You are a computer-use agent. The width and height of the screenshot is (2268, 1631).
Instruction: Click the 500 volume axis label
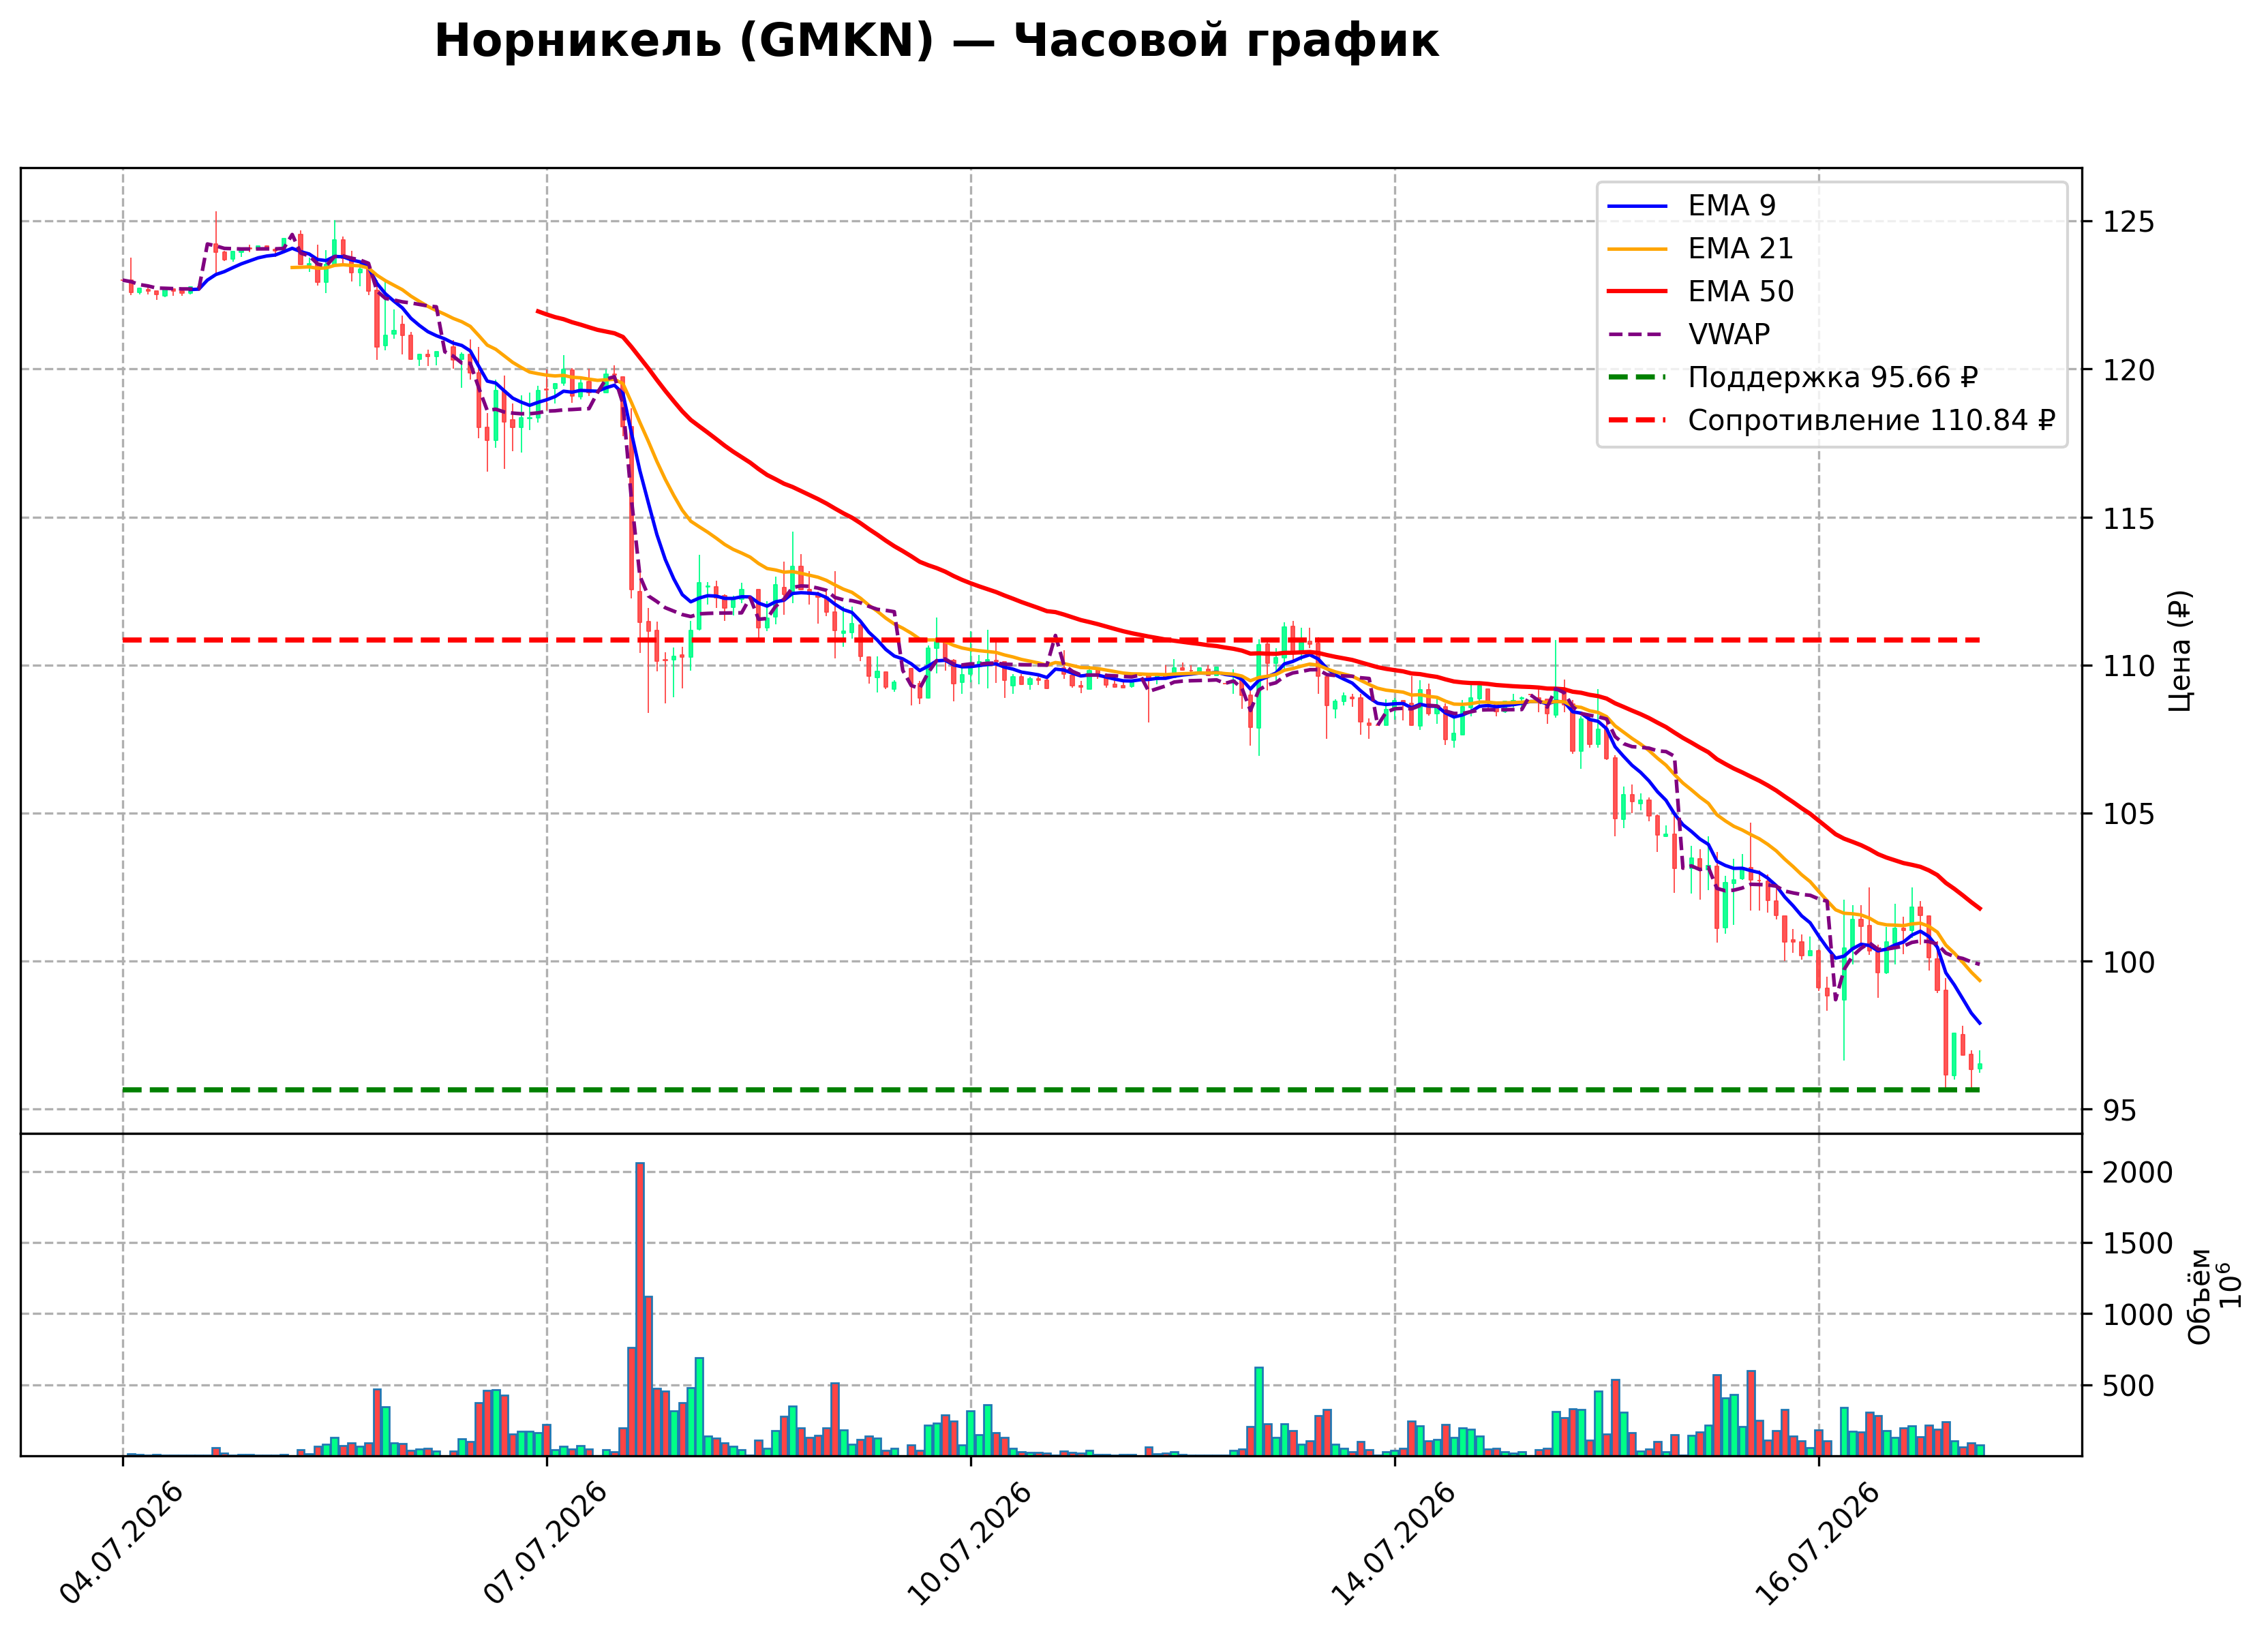pos(2128,1385)
